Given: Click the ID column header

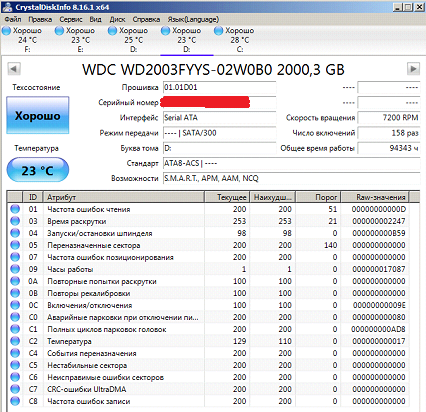Looking at the screenshot, I should click(33, 197).
